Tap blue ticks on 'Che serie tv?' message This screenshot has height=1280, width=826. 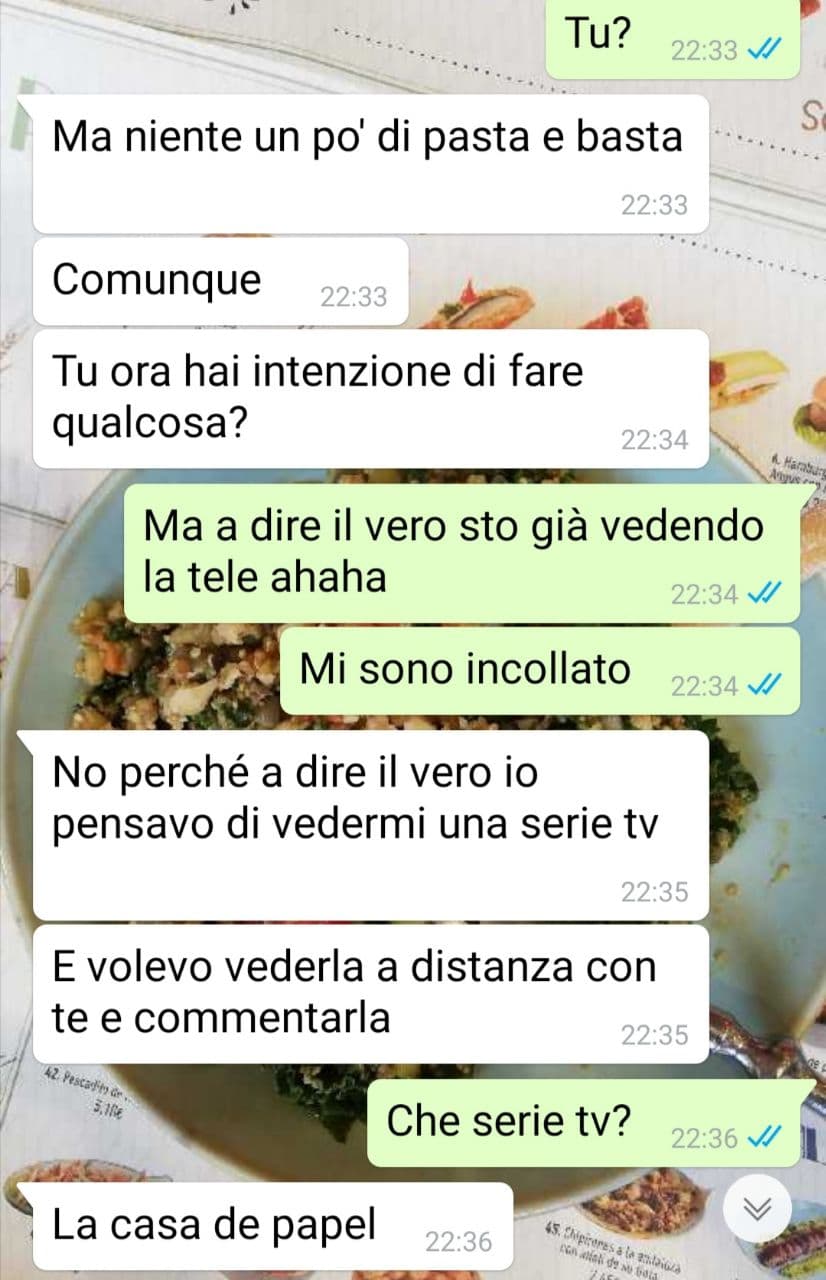(x=763, y=1138)
